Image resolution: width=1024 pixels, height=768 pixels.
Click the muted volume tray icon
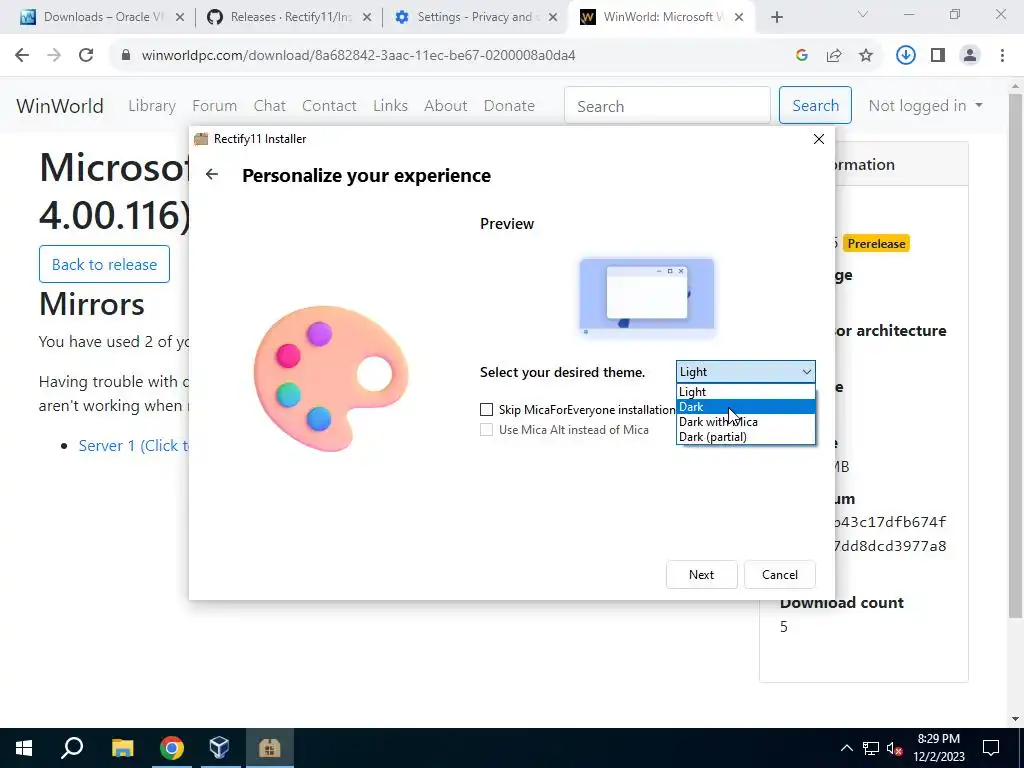tap(895, 748)
